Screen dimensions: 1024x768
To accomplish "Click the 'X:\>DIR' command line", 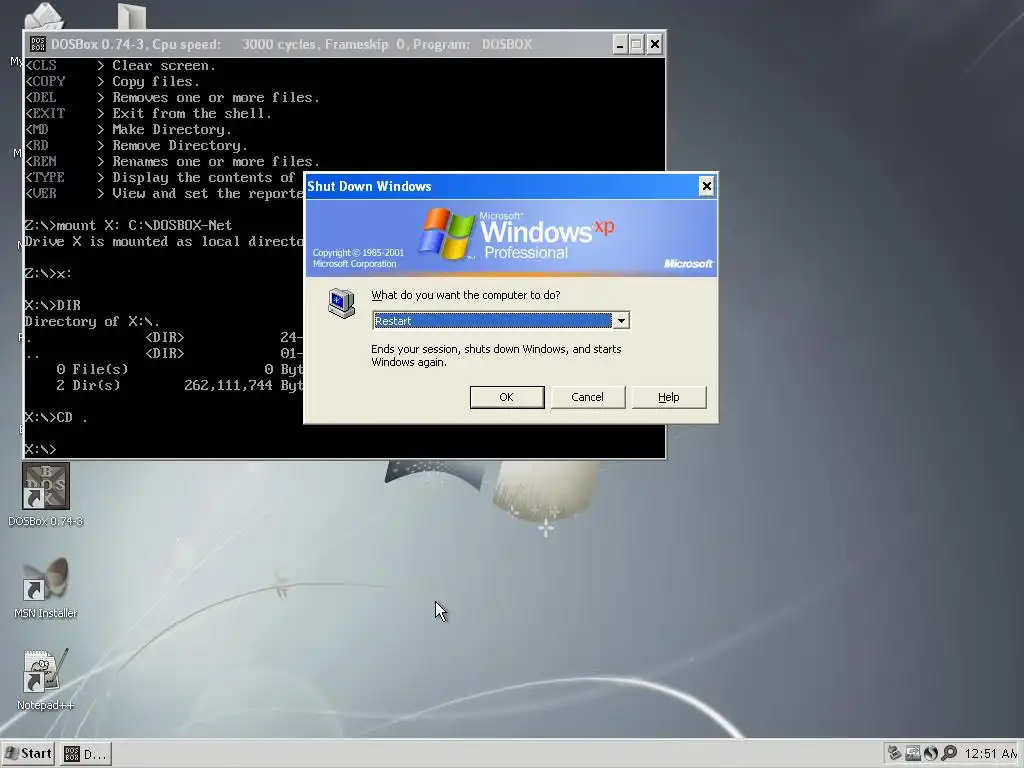I will pyautogui.click(x=52, y=305).
